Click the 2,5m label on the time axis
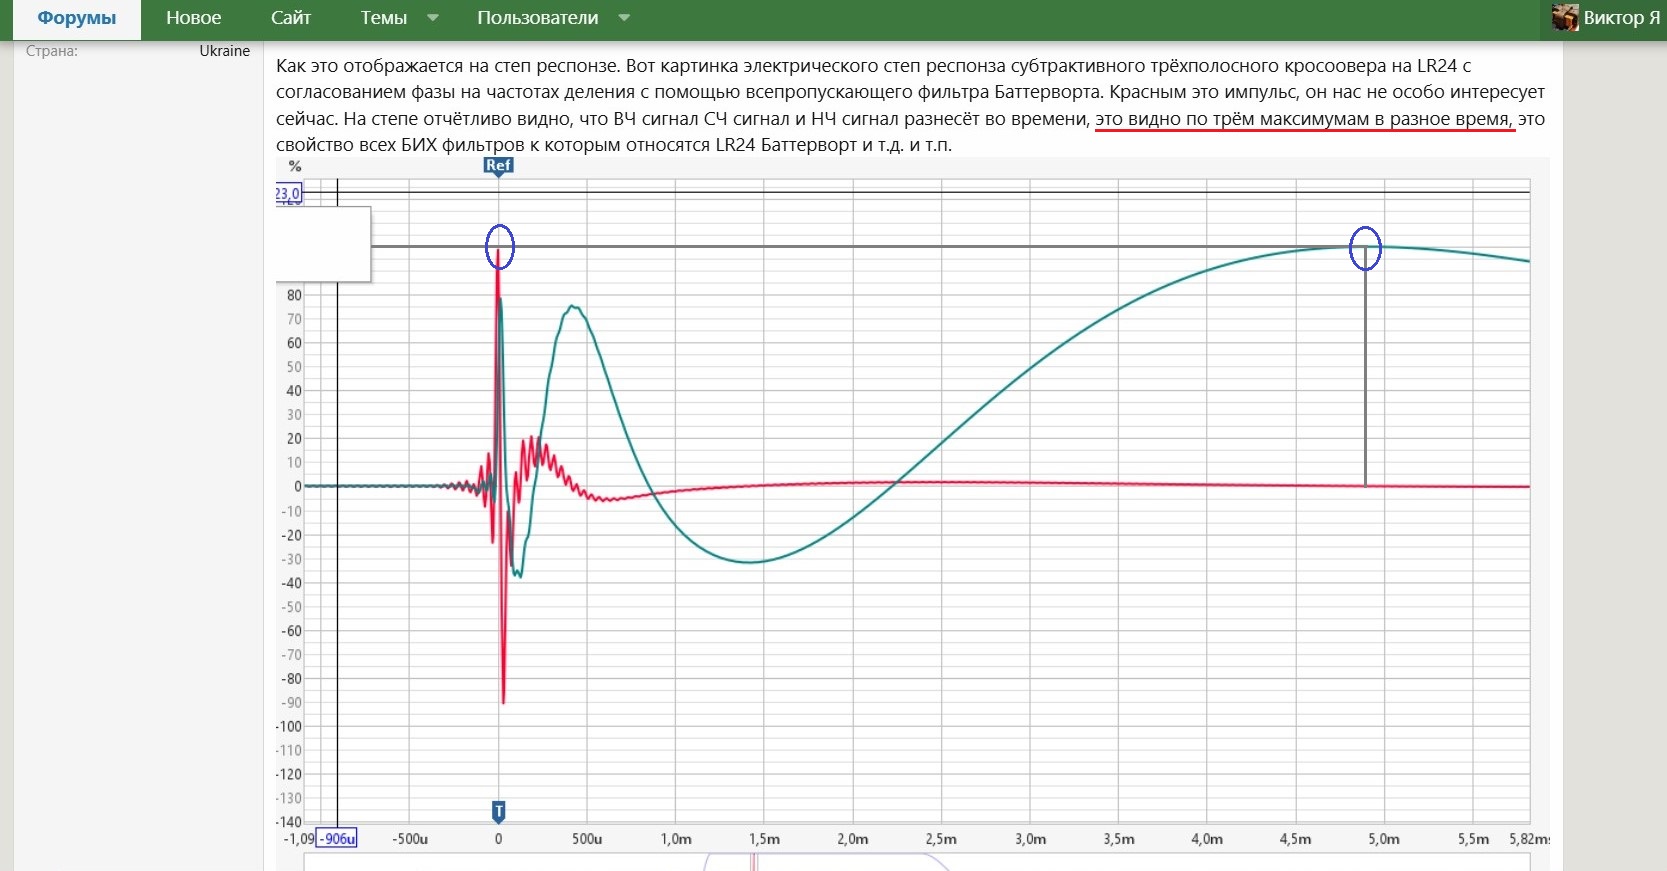 point(941,839)
